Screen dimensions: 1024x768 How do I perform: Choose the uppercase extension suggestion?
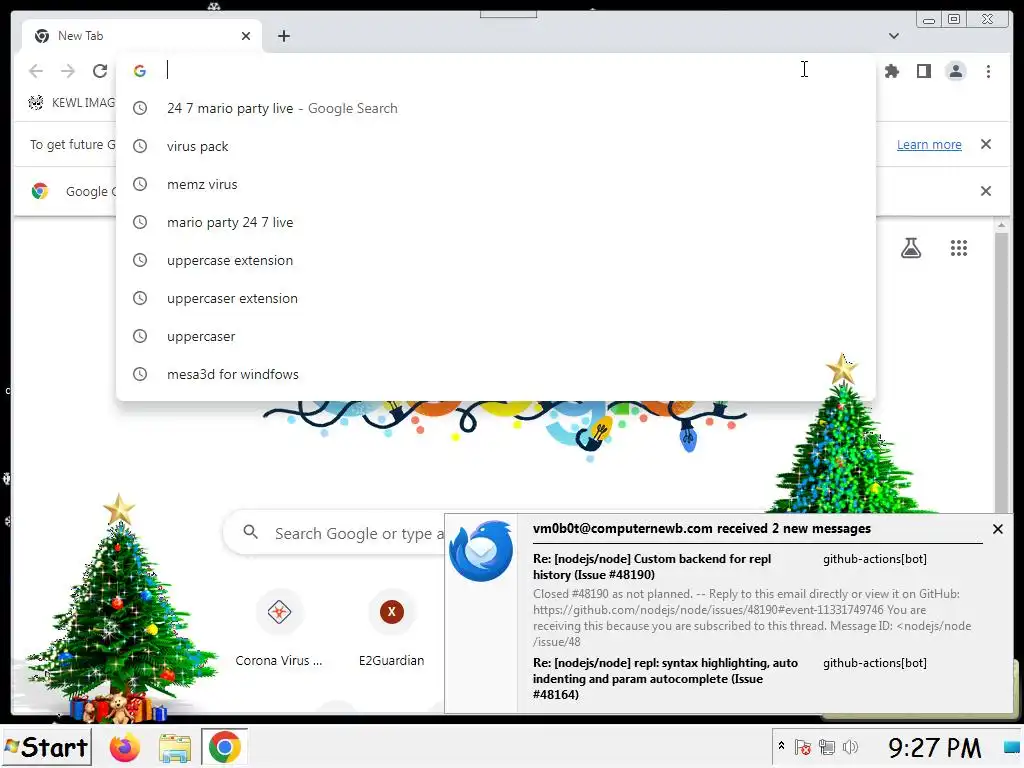(496, 260)
